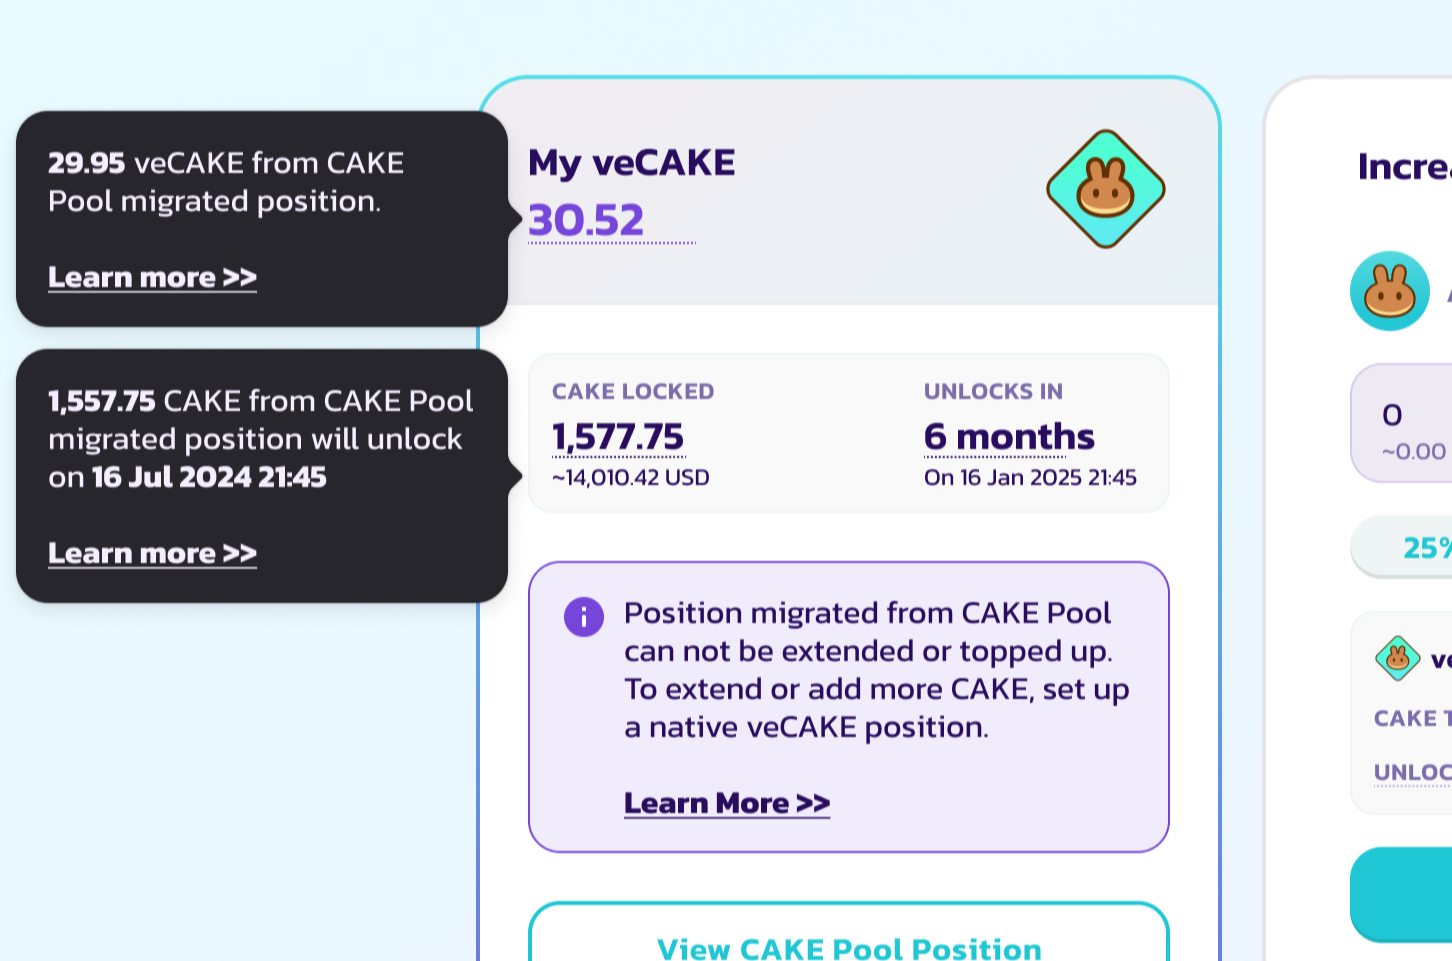
Task: Open Learn more link in veCAKE tooltip
Action: (152, 277)
